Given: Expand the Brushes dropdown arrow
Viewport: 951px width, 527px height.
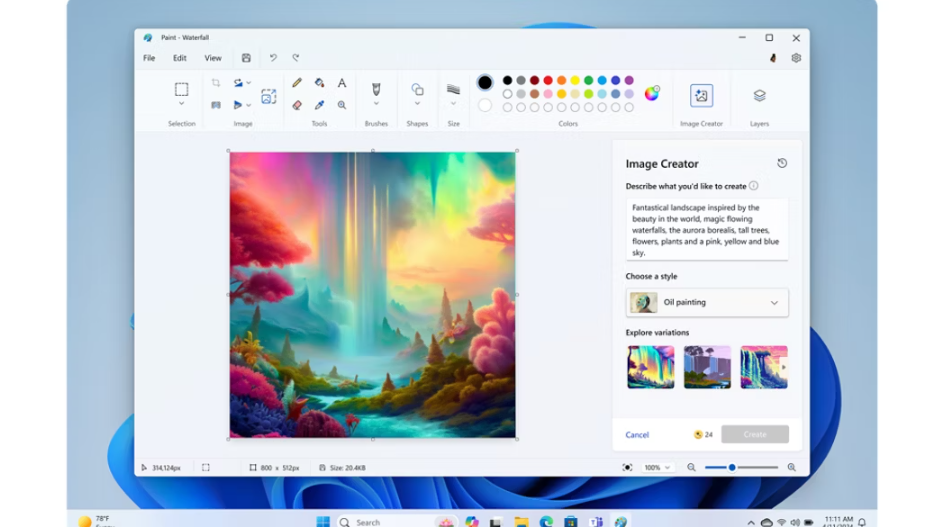Looking at the screenshot, I should 376,103.
